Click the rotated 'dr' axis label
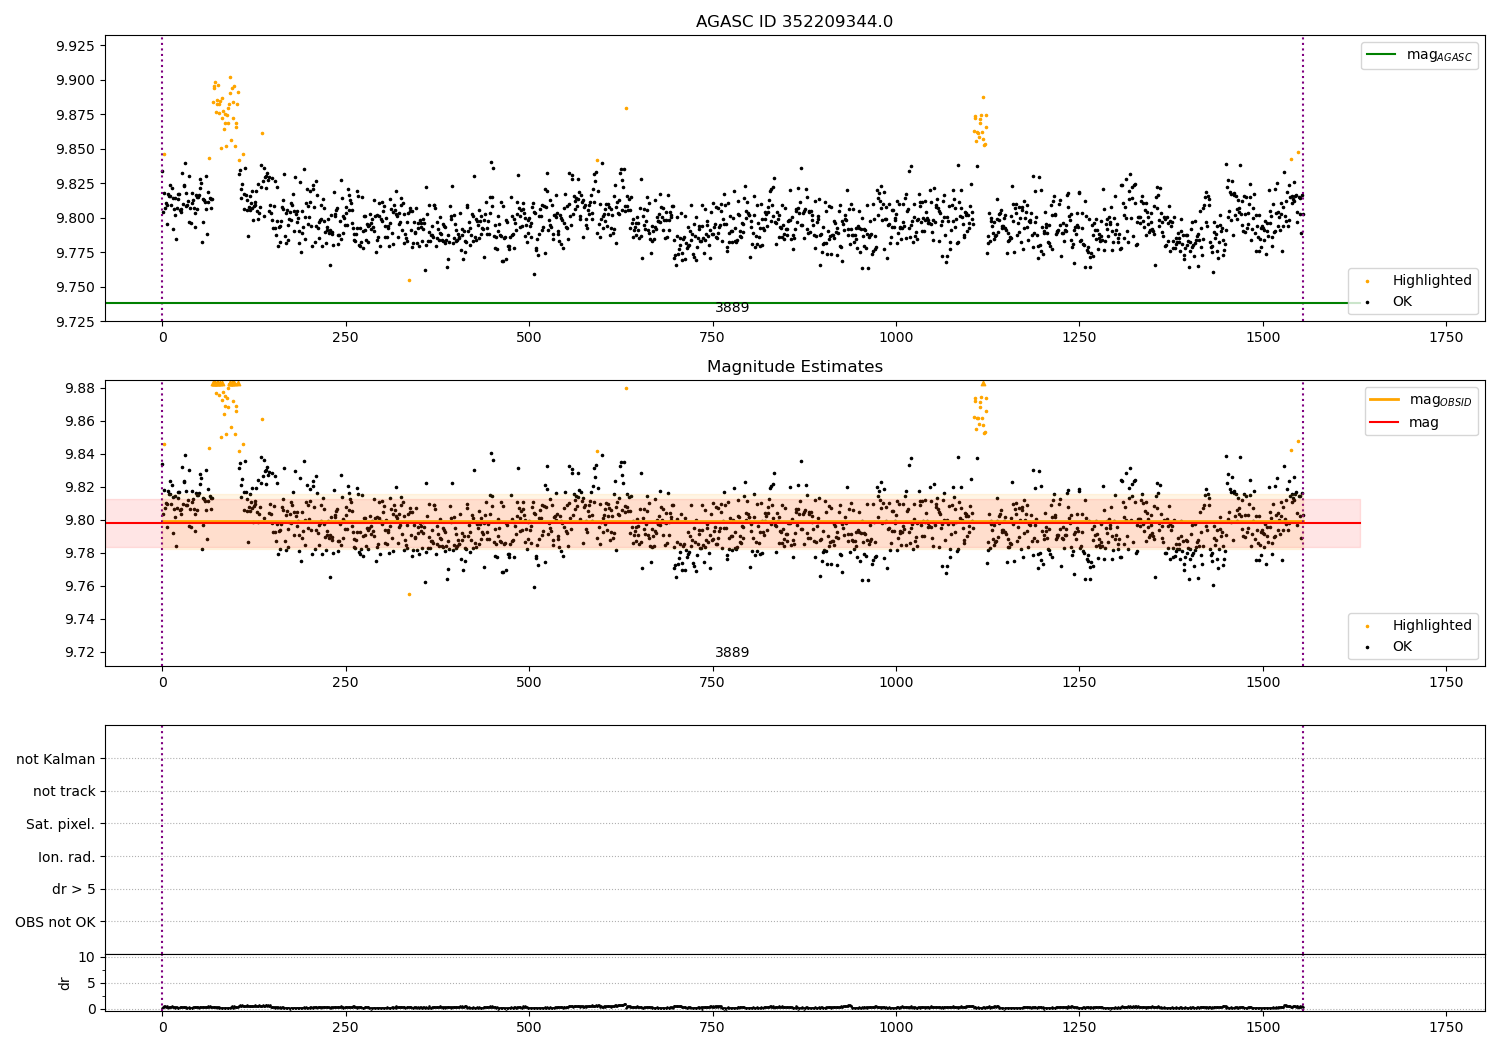This screenshot has height=1050, width=1500. pos(65,983)
